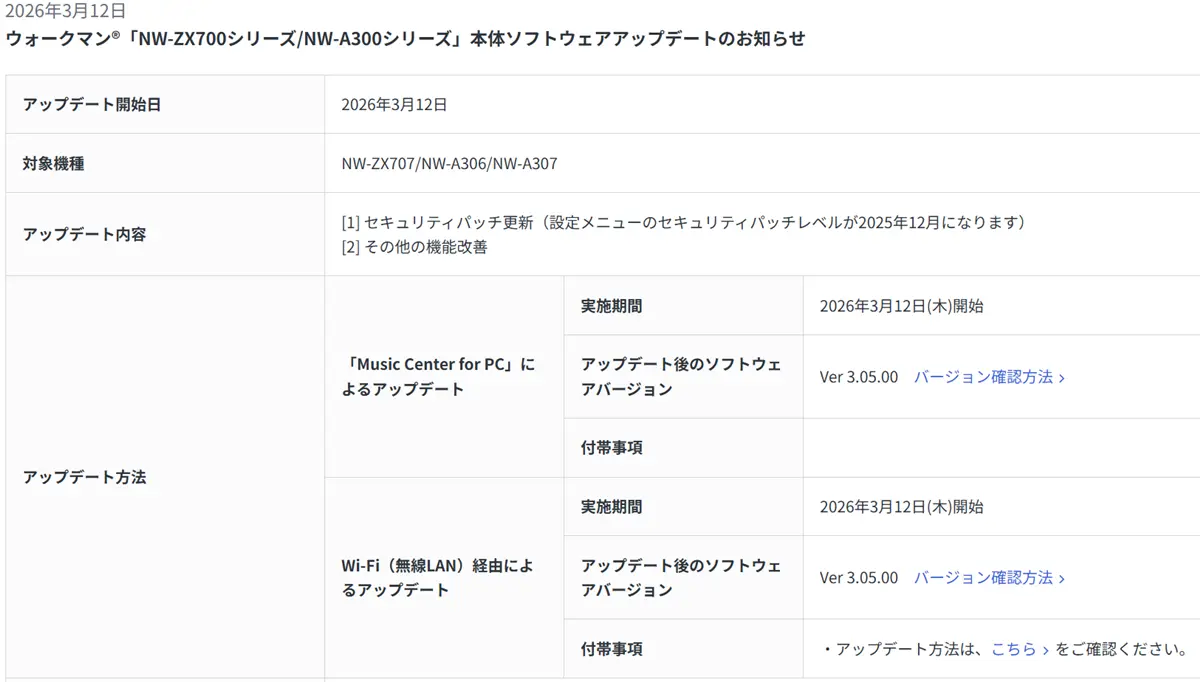Image resolution: width=1200 pixels, height=682 pixels.
Task: Click the date above the page heading
Action: click(x=66, y=12)
